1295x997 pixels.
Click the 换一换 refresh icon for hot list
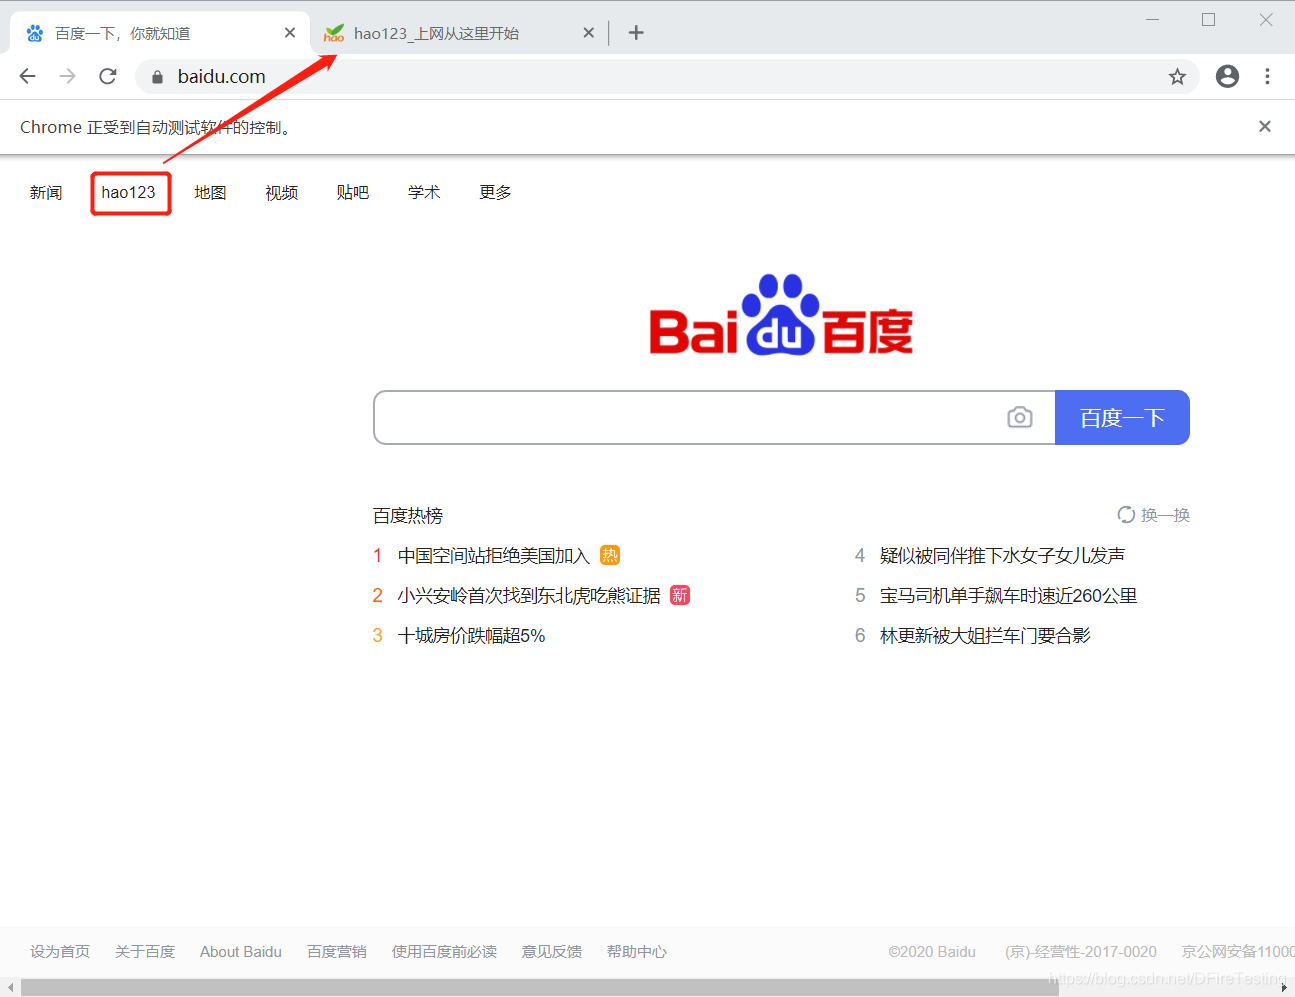click(1153, 514)
